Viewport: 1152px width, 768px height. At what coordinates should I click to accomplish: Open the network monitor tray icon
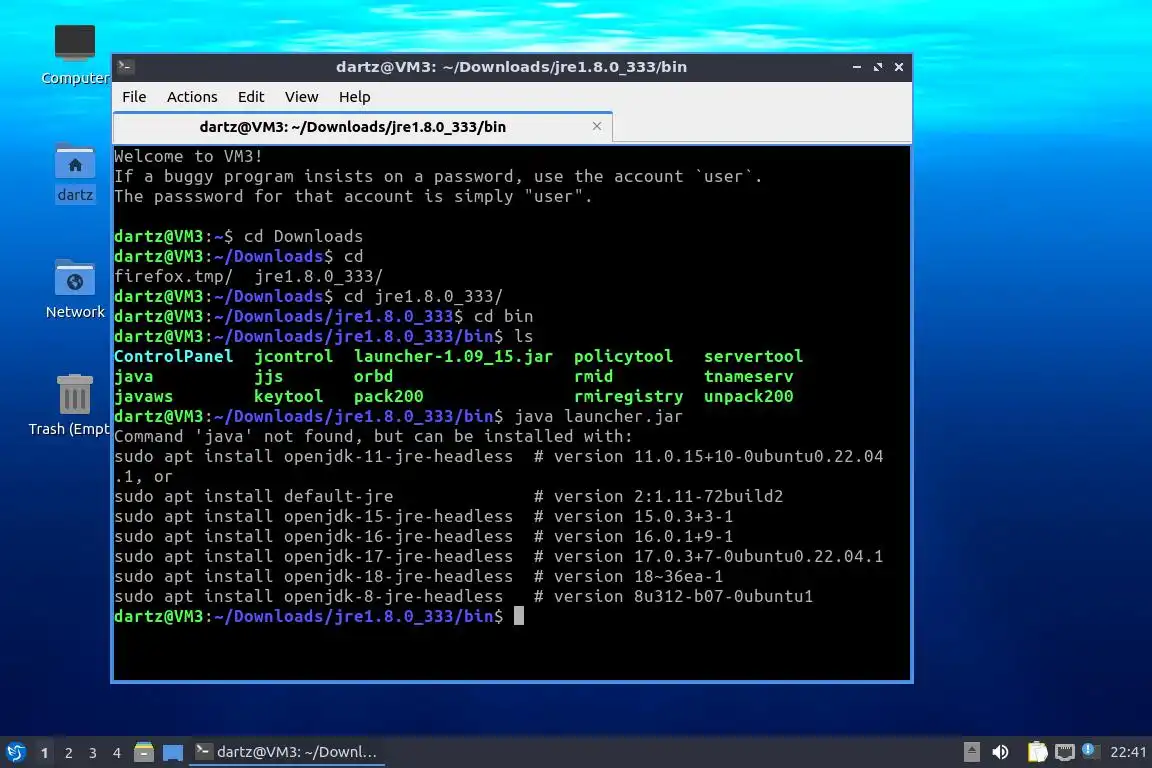click(x=1065, y=752)
